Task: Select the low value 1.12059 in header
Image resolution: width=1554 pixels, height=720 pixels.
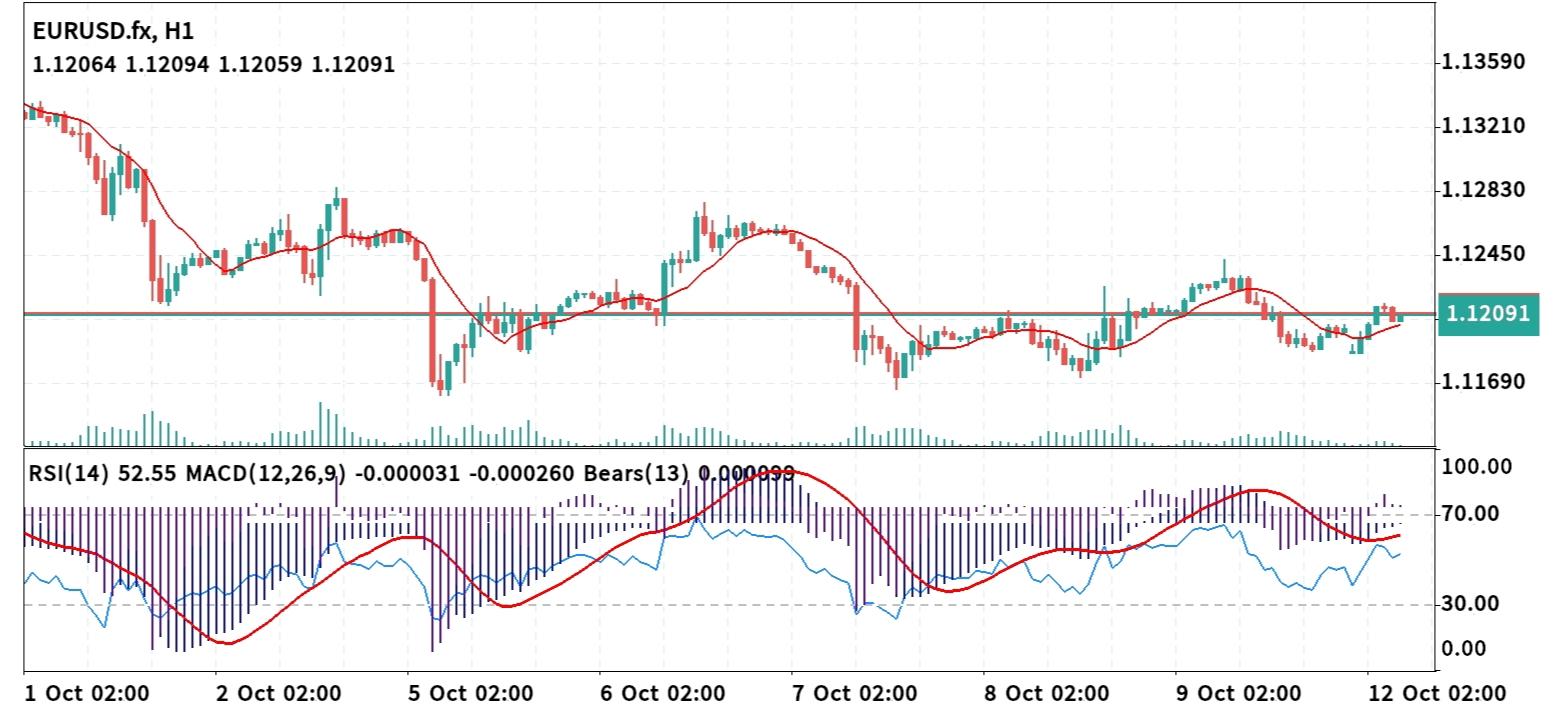Action: click(x=260, y=65)
